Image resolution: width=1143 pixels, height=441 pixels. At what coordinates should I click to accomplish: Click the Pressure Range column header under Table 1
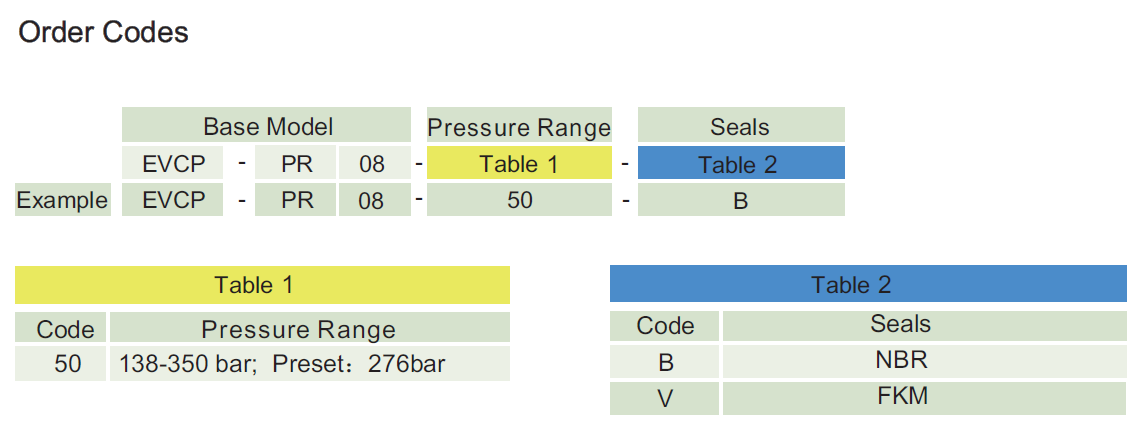[298, 329]
